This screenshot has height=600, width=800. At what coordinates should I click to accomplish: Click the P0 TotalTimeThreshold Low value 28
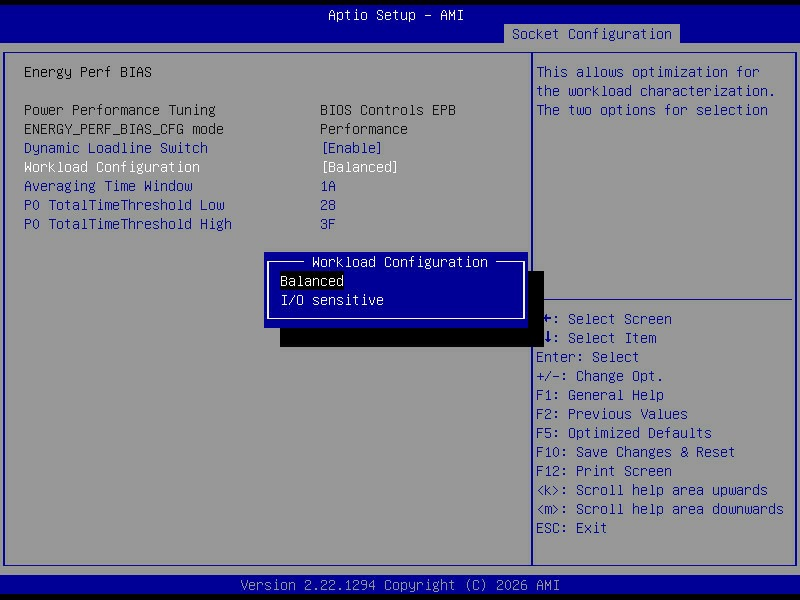[328, 205]
